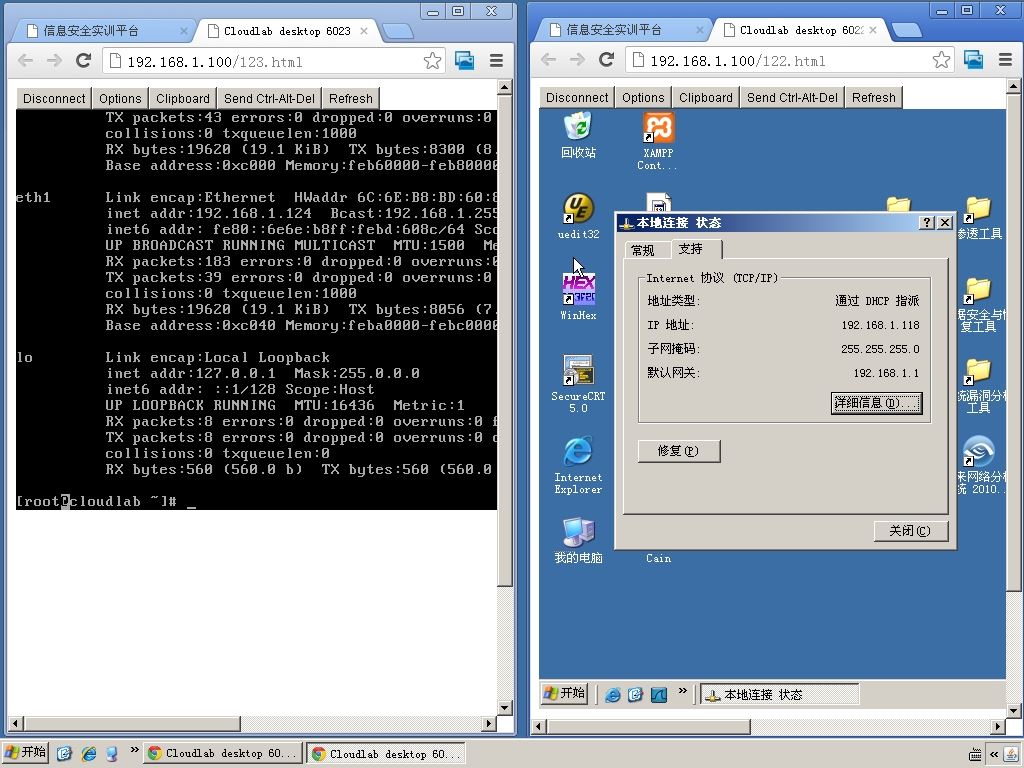Click Disconnect in left remote session
The width and height of the screenshot is (1024, 768).
(54, 99)
